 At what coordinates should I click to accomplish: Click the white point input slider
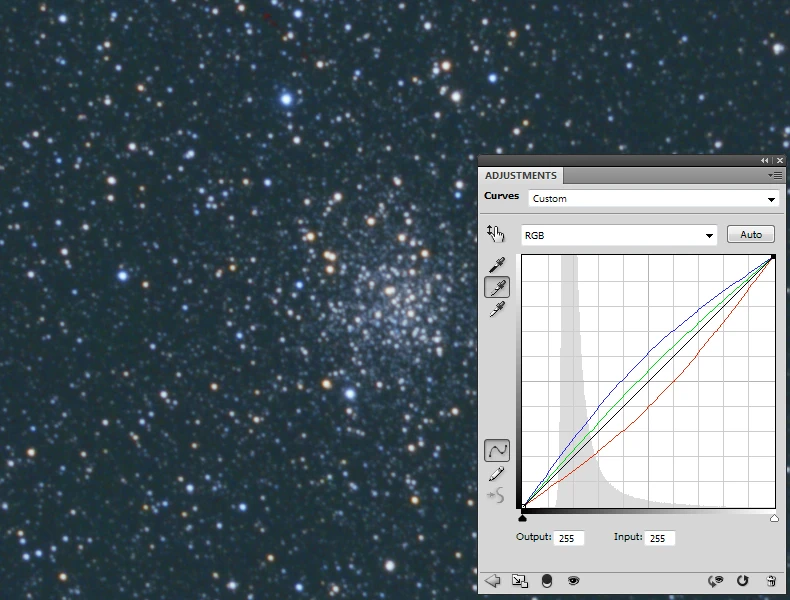774,518
